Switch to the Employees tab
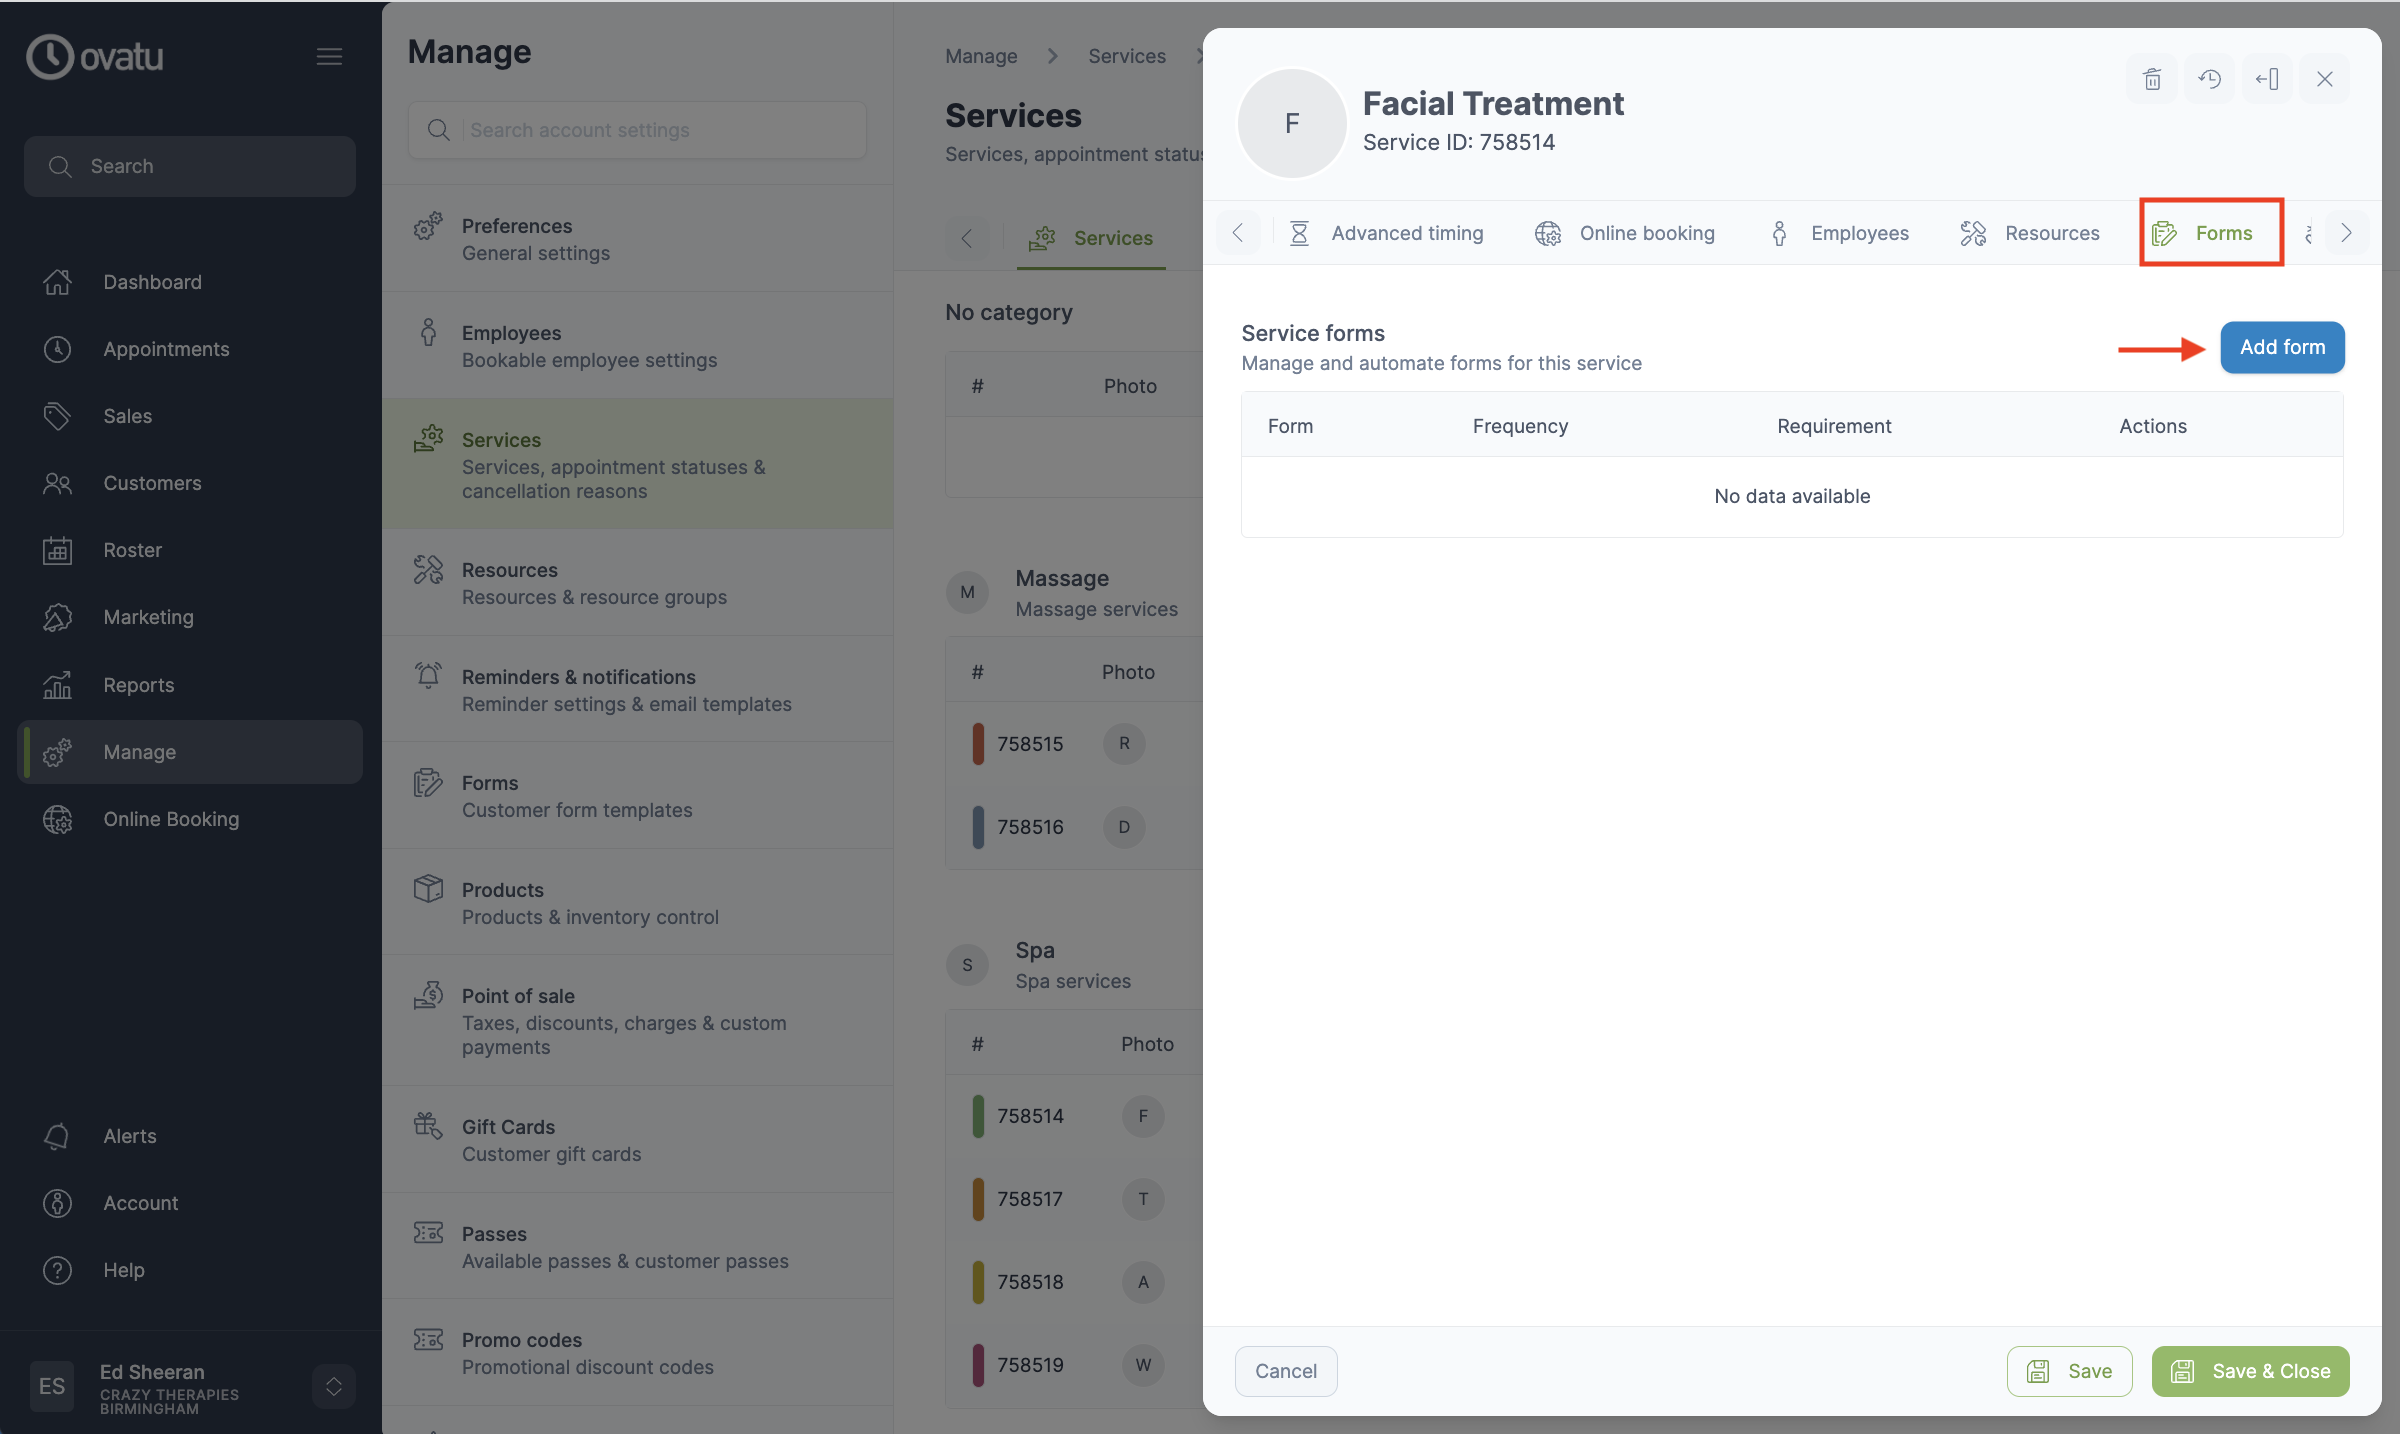 click(x=1858, y=232)
